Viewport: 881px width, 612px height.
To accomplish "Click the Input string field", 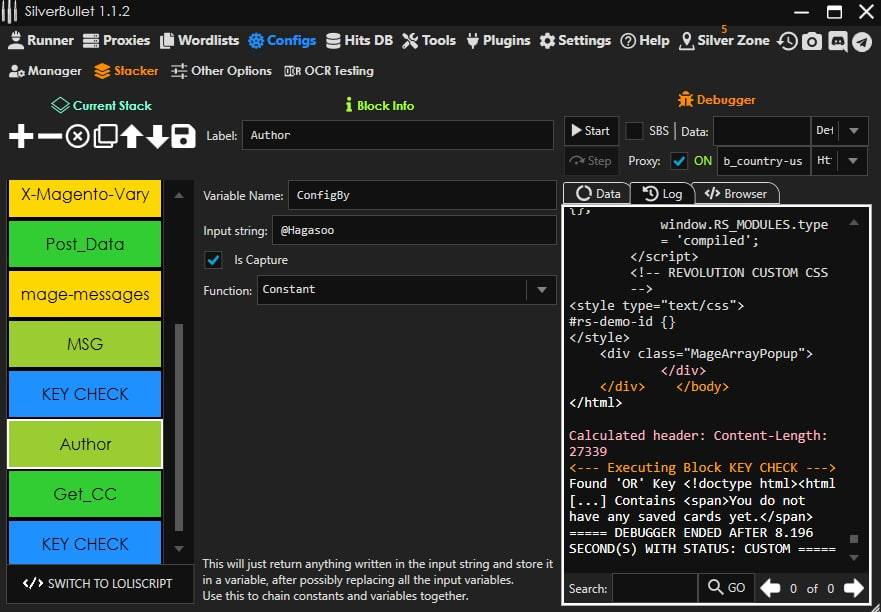I will (413, 230).
